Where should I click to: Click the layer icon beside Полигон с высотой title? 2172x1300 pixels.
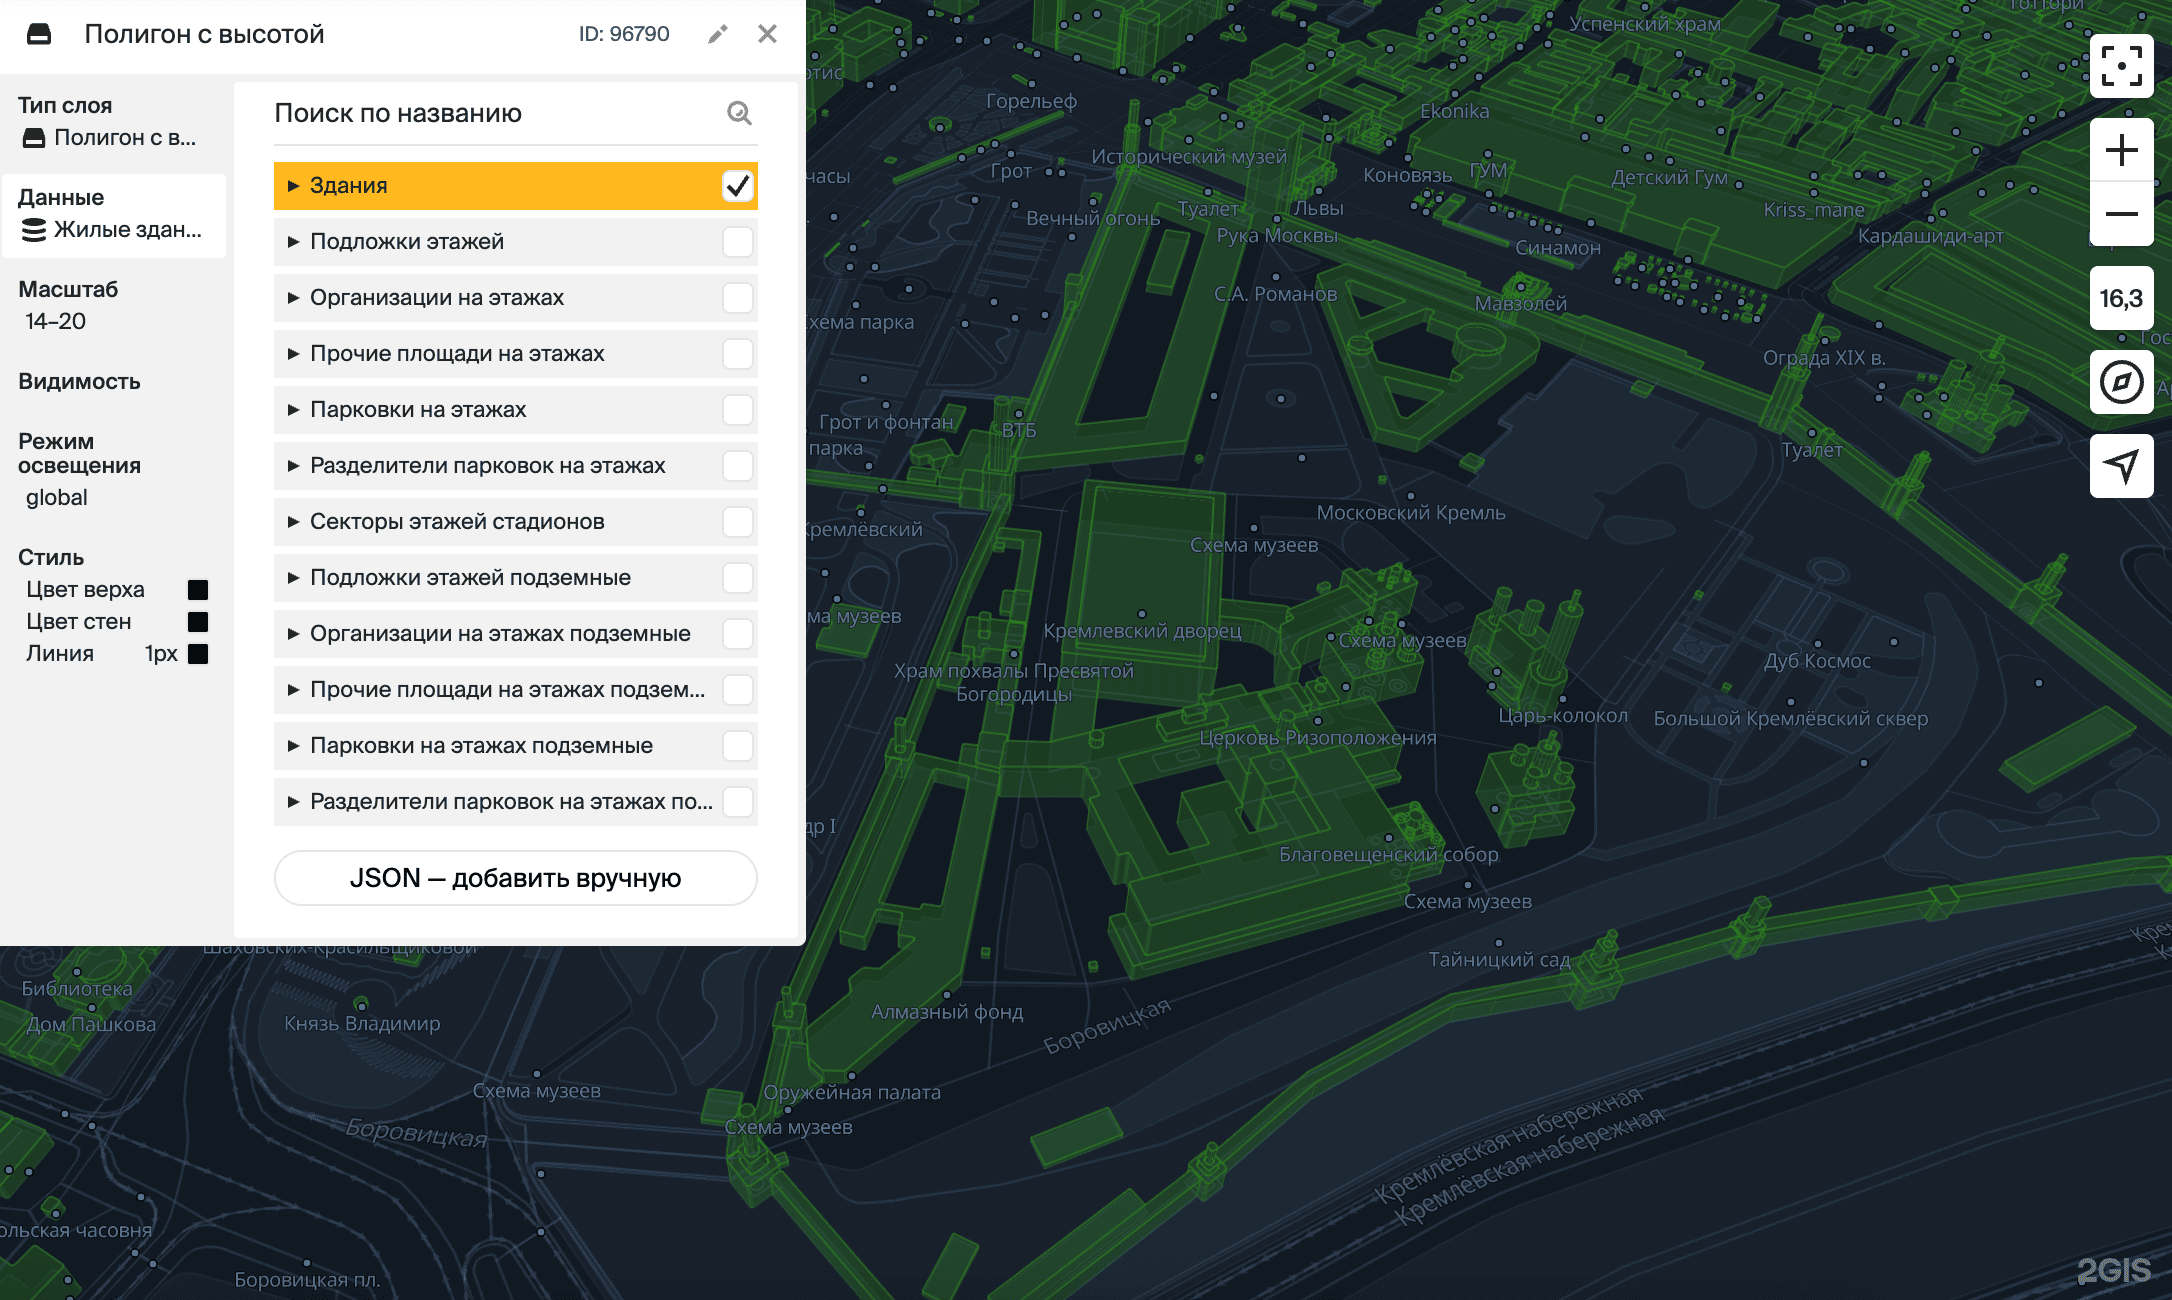point(39,34)
